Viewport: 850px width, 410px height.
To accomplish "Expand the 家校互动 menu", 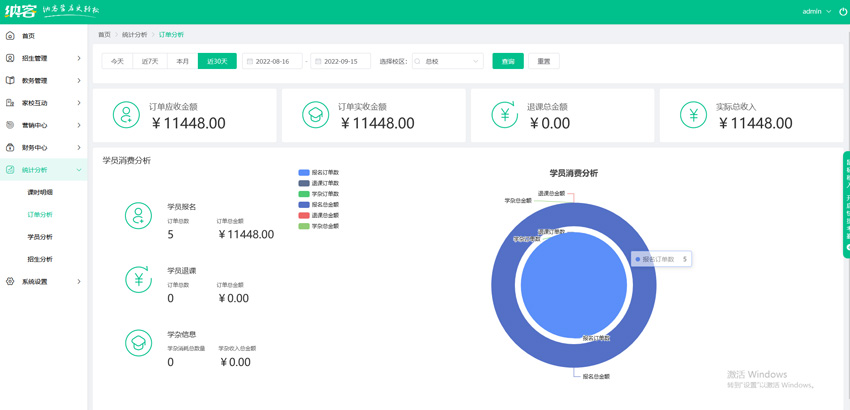I will (x=79, y=102).
